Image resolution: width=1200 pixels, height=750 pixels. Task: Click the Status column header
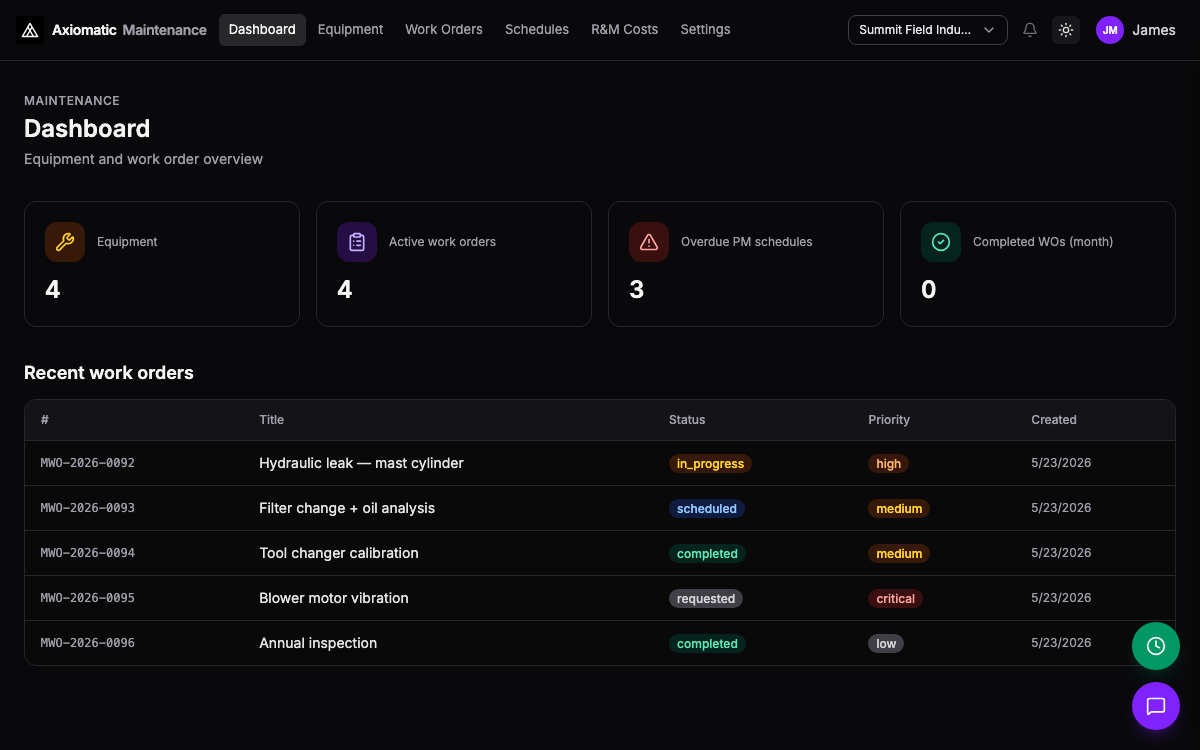tap(687, 420)
